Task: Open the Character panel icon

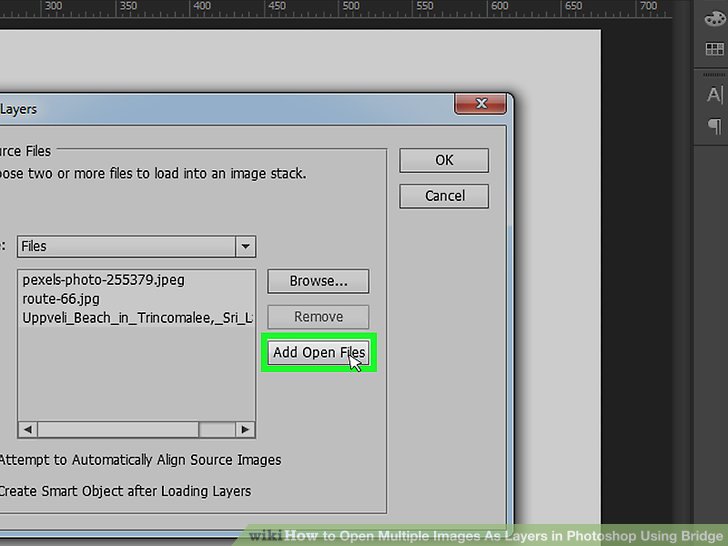Action: pyautogui.click(x=715, y=95)
